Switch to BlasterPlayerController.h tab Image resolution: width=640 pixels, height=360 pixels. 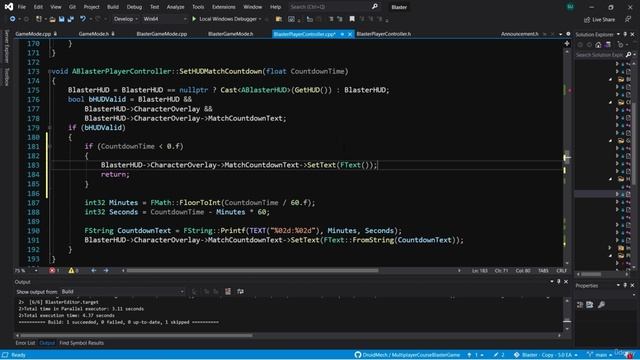(x=384, y=34)
